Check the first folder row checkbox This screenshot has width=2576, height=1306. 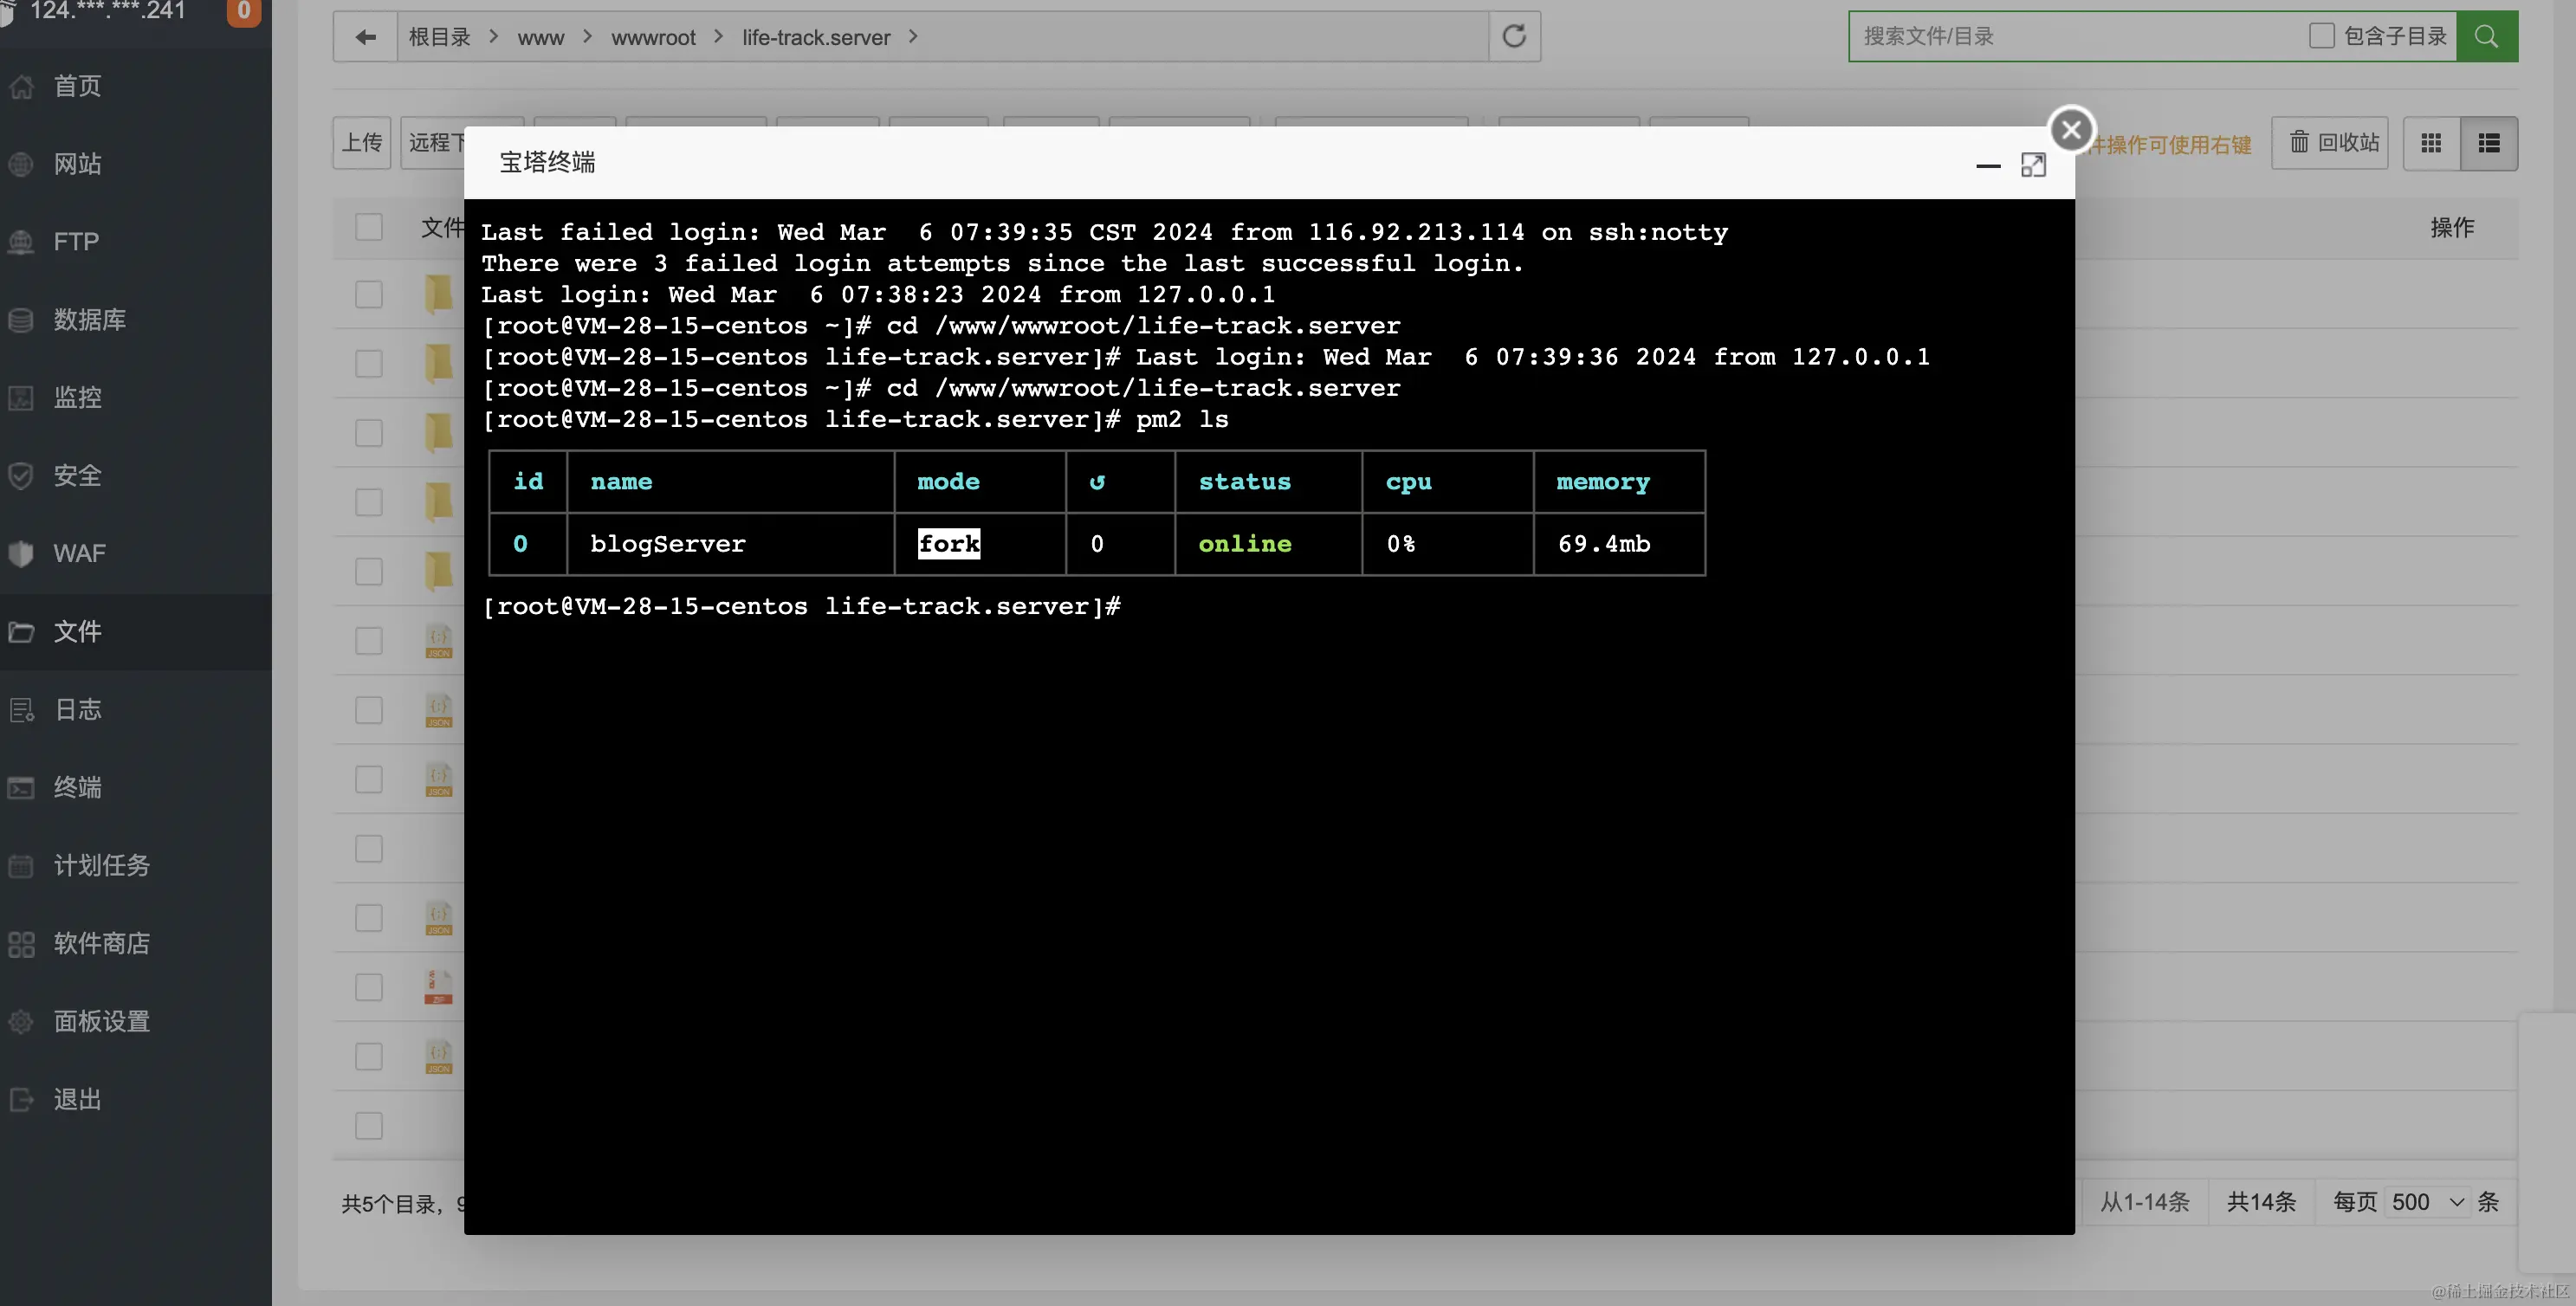(x=369, y=294)
